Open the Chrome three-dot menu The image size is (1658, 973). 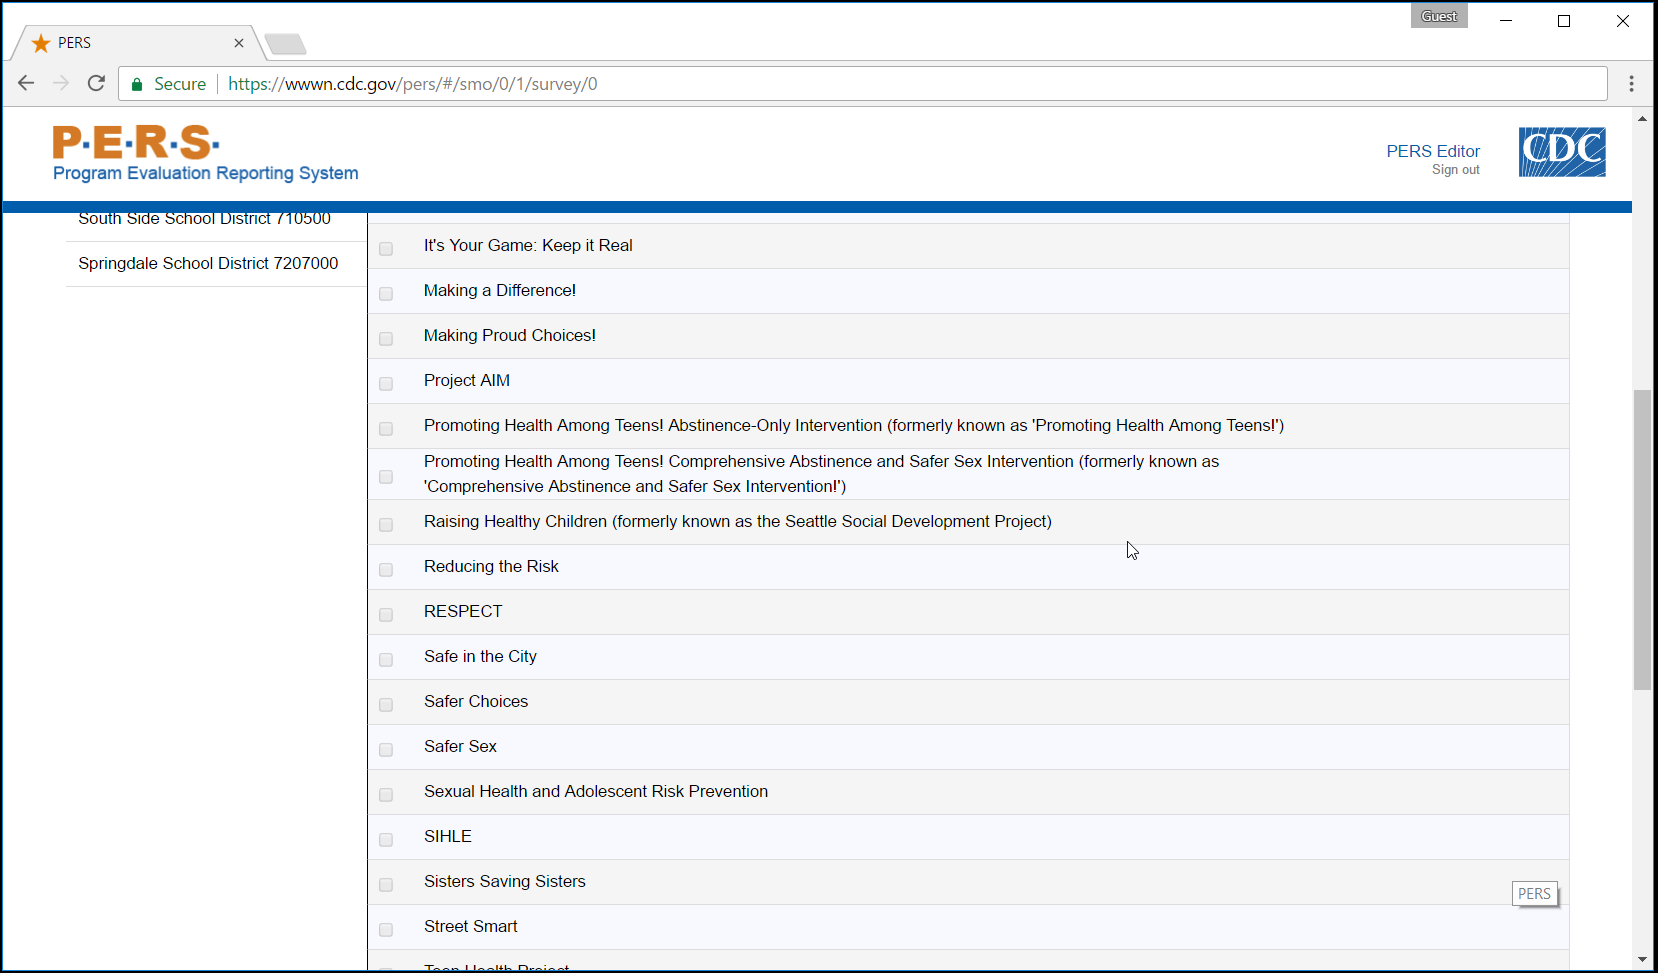click(x=1631, y=84)
